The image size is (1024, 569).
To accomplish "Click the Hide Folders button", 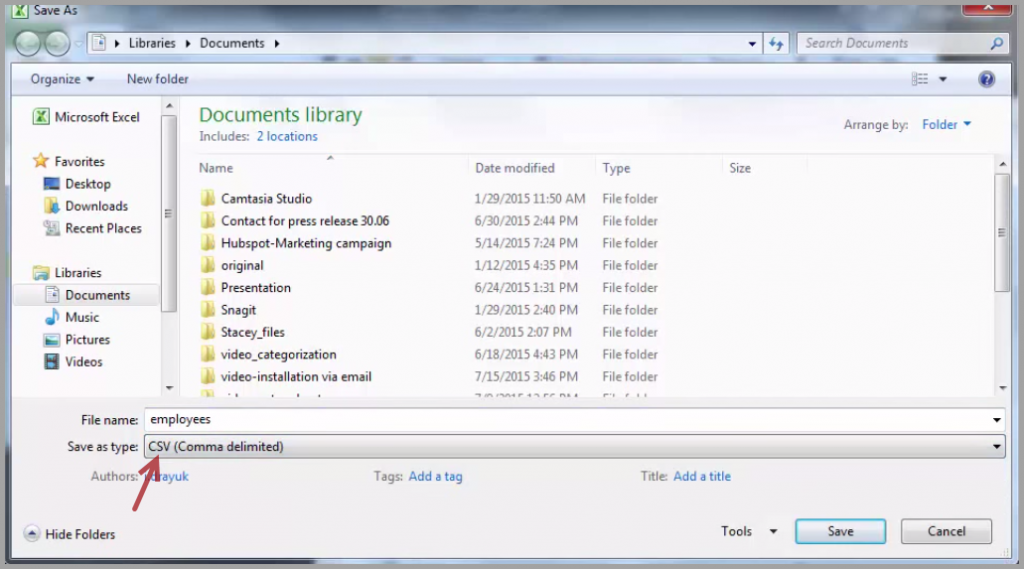I will pos(69,534).
